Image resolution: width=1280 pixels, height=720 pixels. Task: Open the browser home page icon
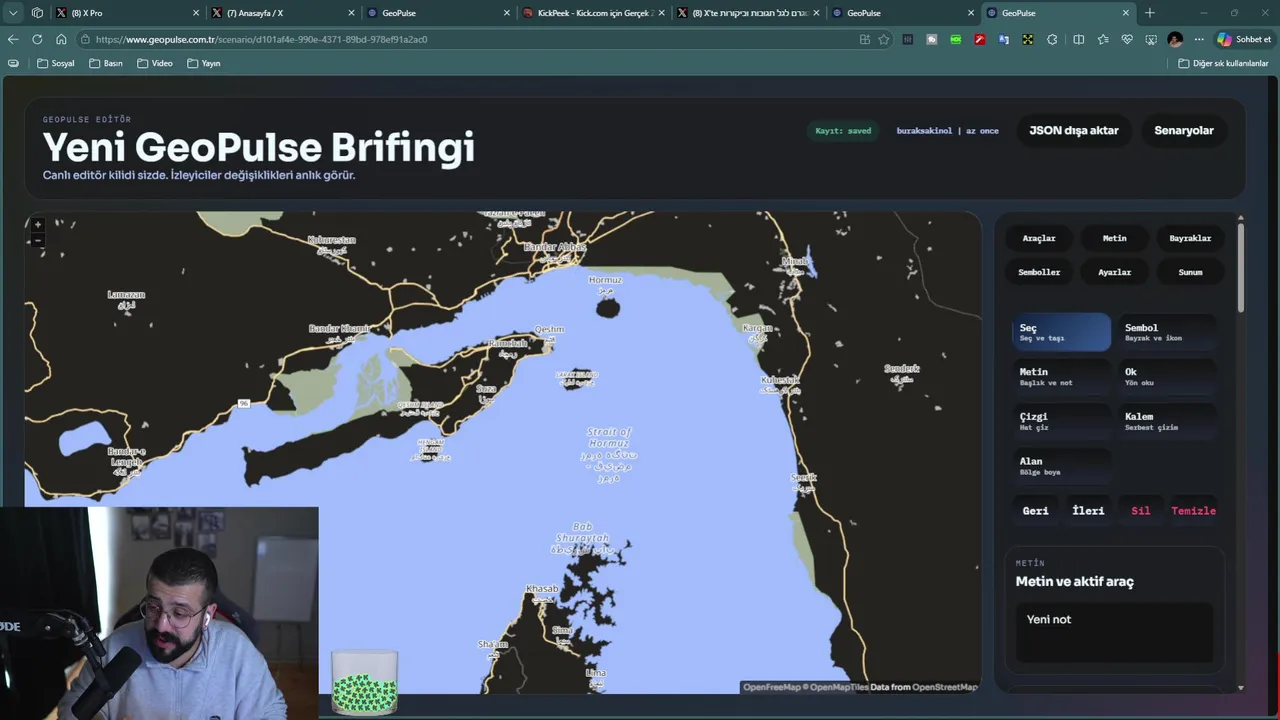(61, 39)
